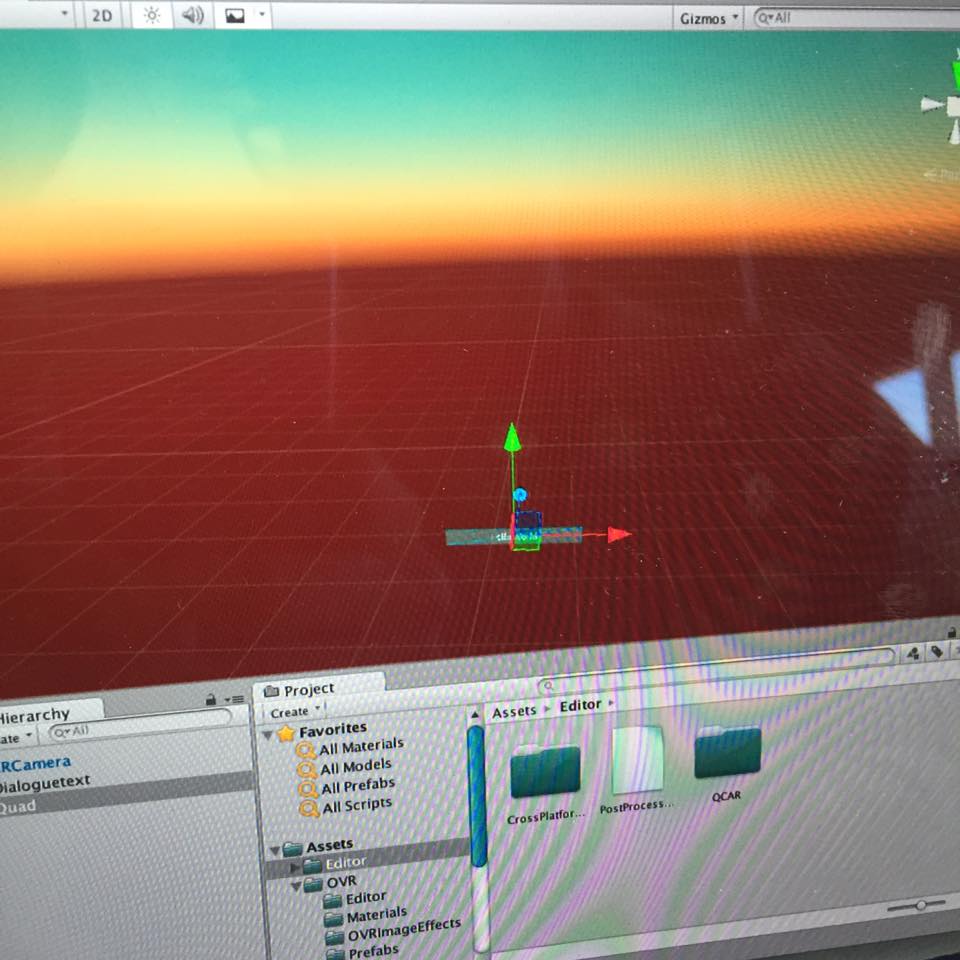The image size is (960, 960).
Task: Select the PostProcess... file thumbnail
Action: click(637, 759)
